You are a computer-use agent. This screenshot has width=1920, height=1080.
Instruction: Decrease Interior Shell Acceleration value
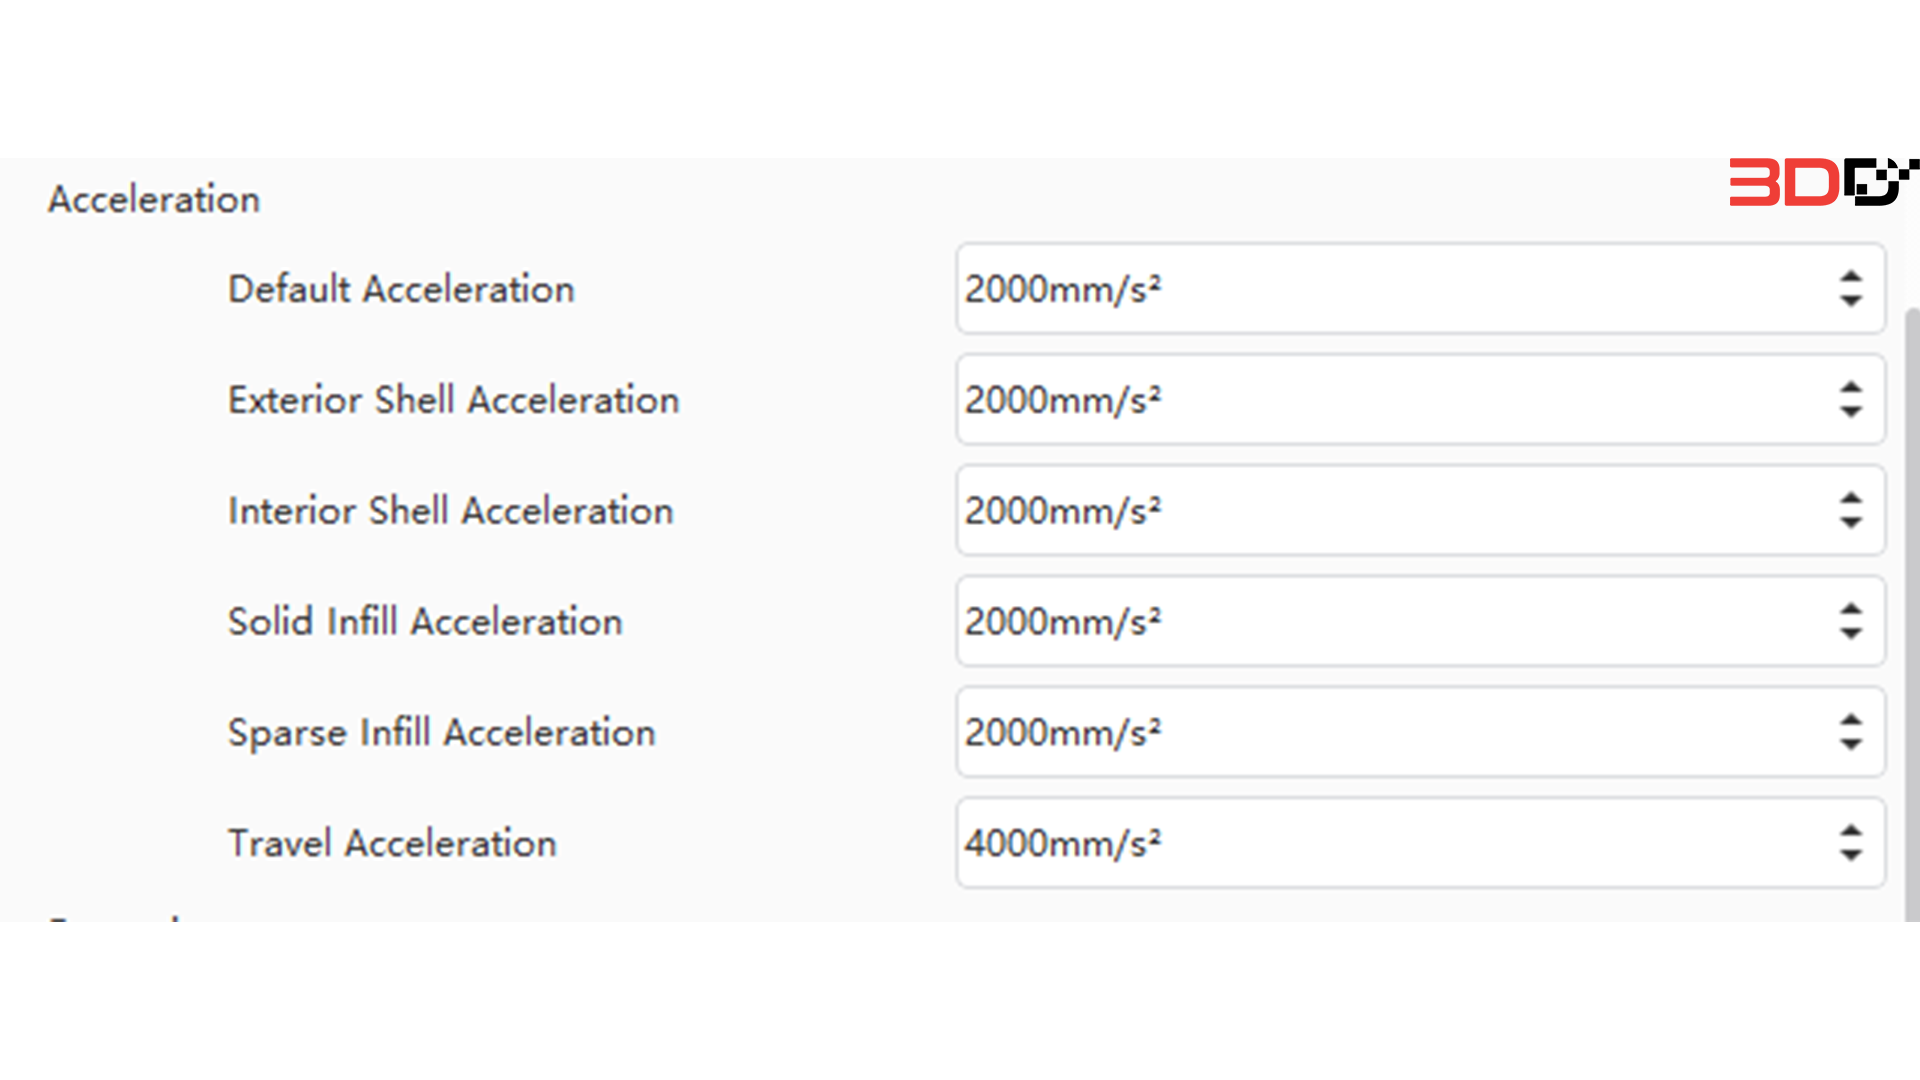point(1853,524)
